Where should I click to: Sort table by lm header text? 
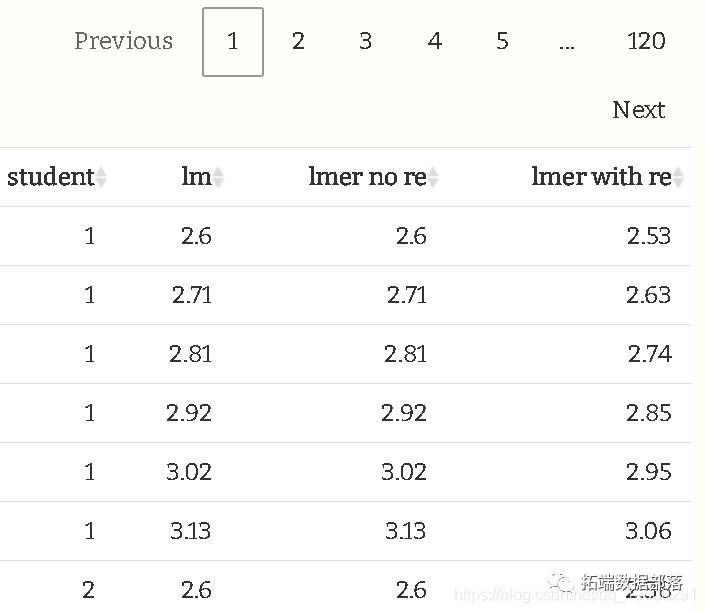(196, 177)
